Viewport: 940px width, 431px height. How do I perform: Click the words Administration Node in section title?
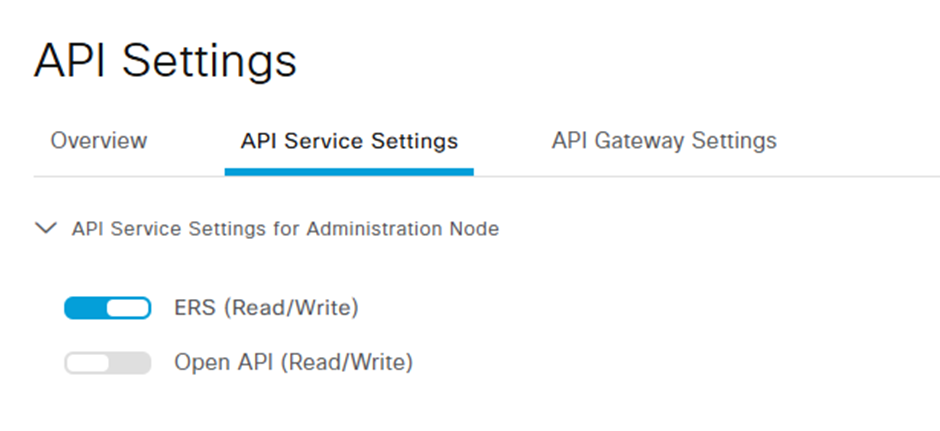pyautogui.click(x=403, y=229)
